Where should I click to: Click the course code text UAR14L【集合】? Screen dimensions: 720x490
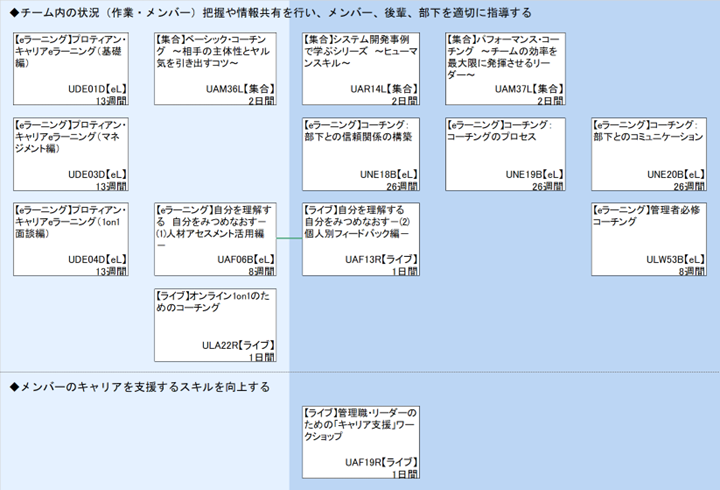click(x=384, y=89)
